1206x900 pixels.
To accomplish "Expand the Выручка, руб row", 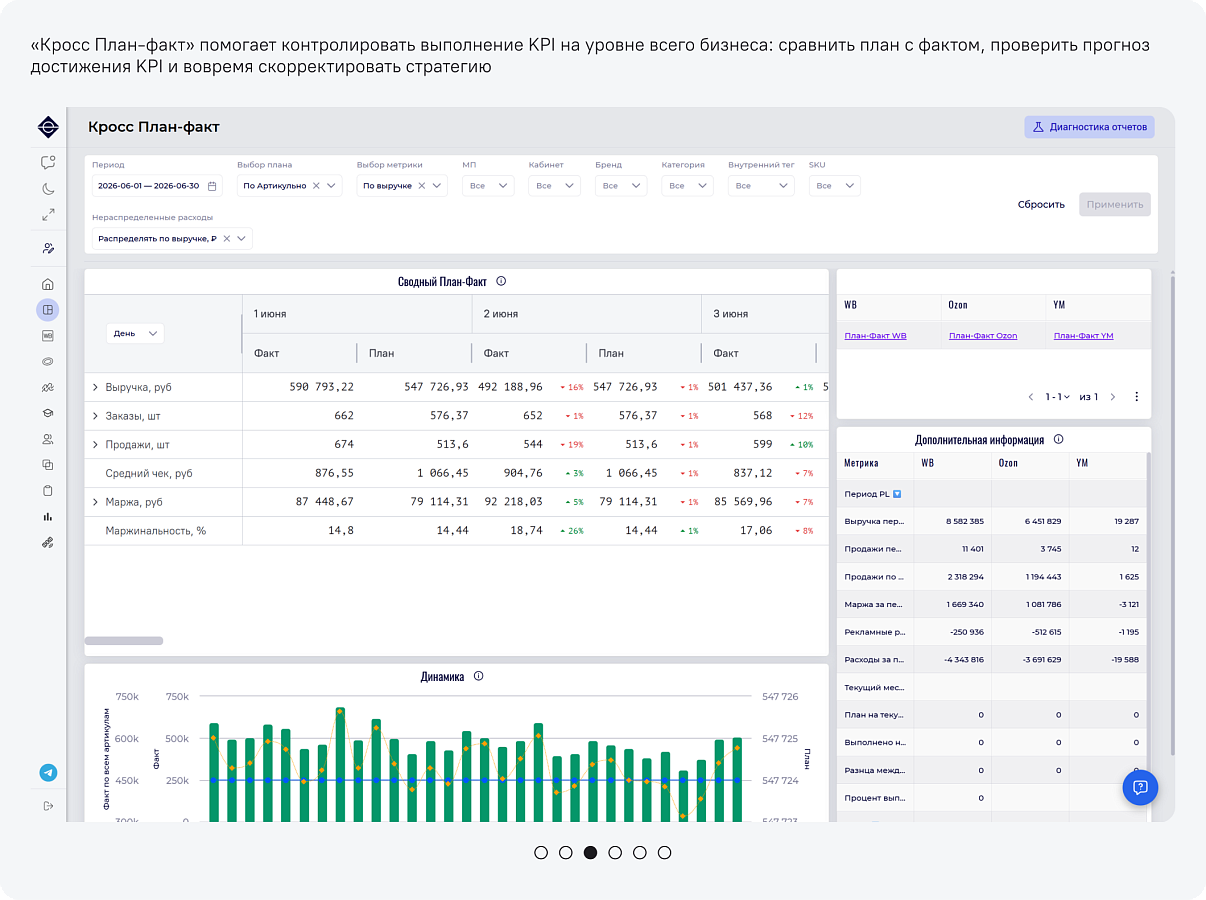I will [95, 387].
